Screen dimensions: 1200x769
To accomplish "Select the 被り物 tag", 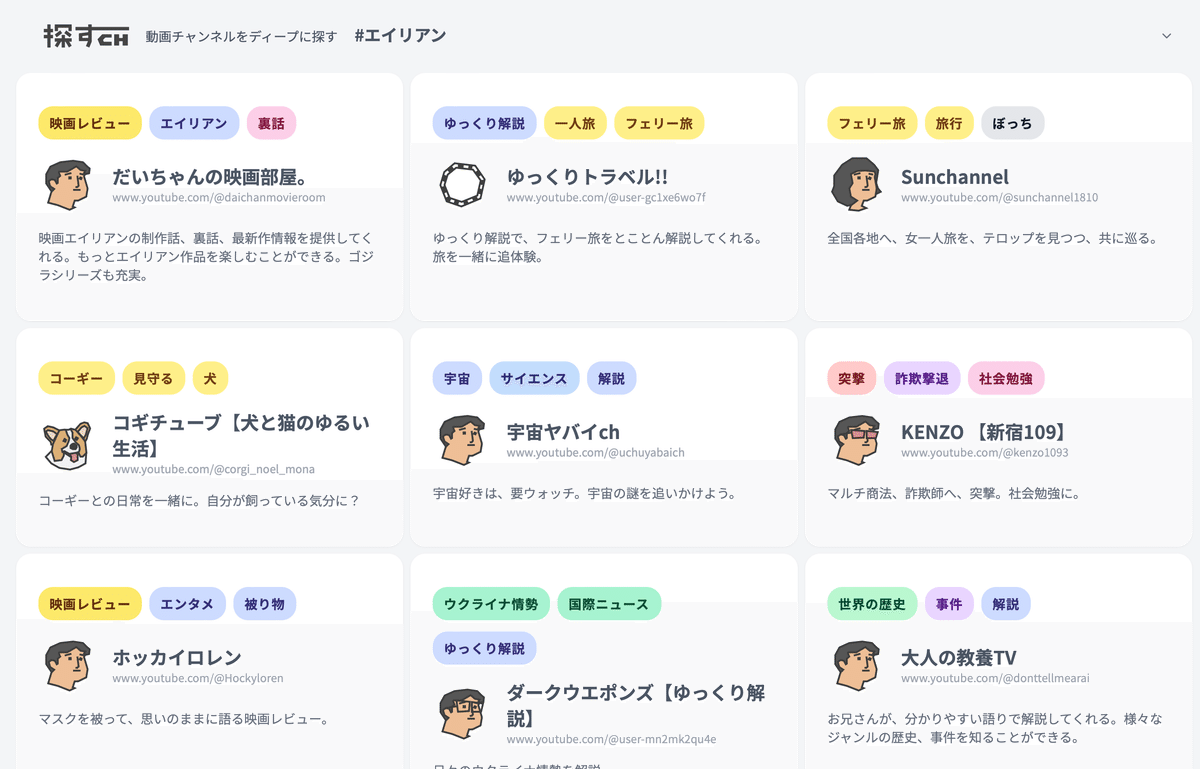I will pyautogui.click(x=264, y=604).
